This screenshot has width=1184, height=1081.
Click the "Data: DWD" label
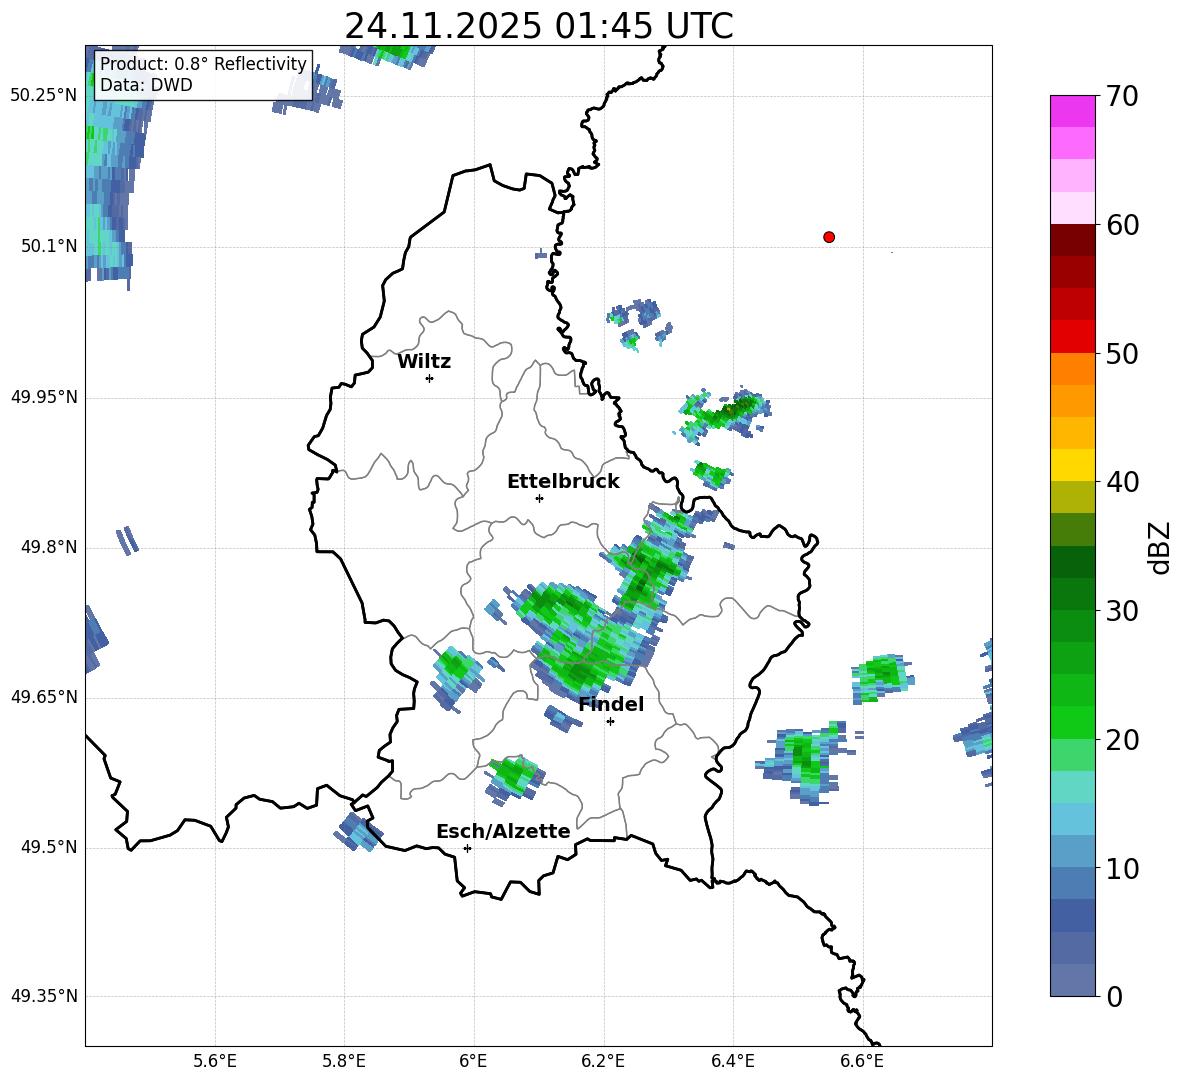tap(146, 85)
